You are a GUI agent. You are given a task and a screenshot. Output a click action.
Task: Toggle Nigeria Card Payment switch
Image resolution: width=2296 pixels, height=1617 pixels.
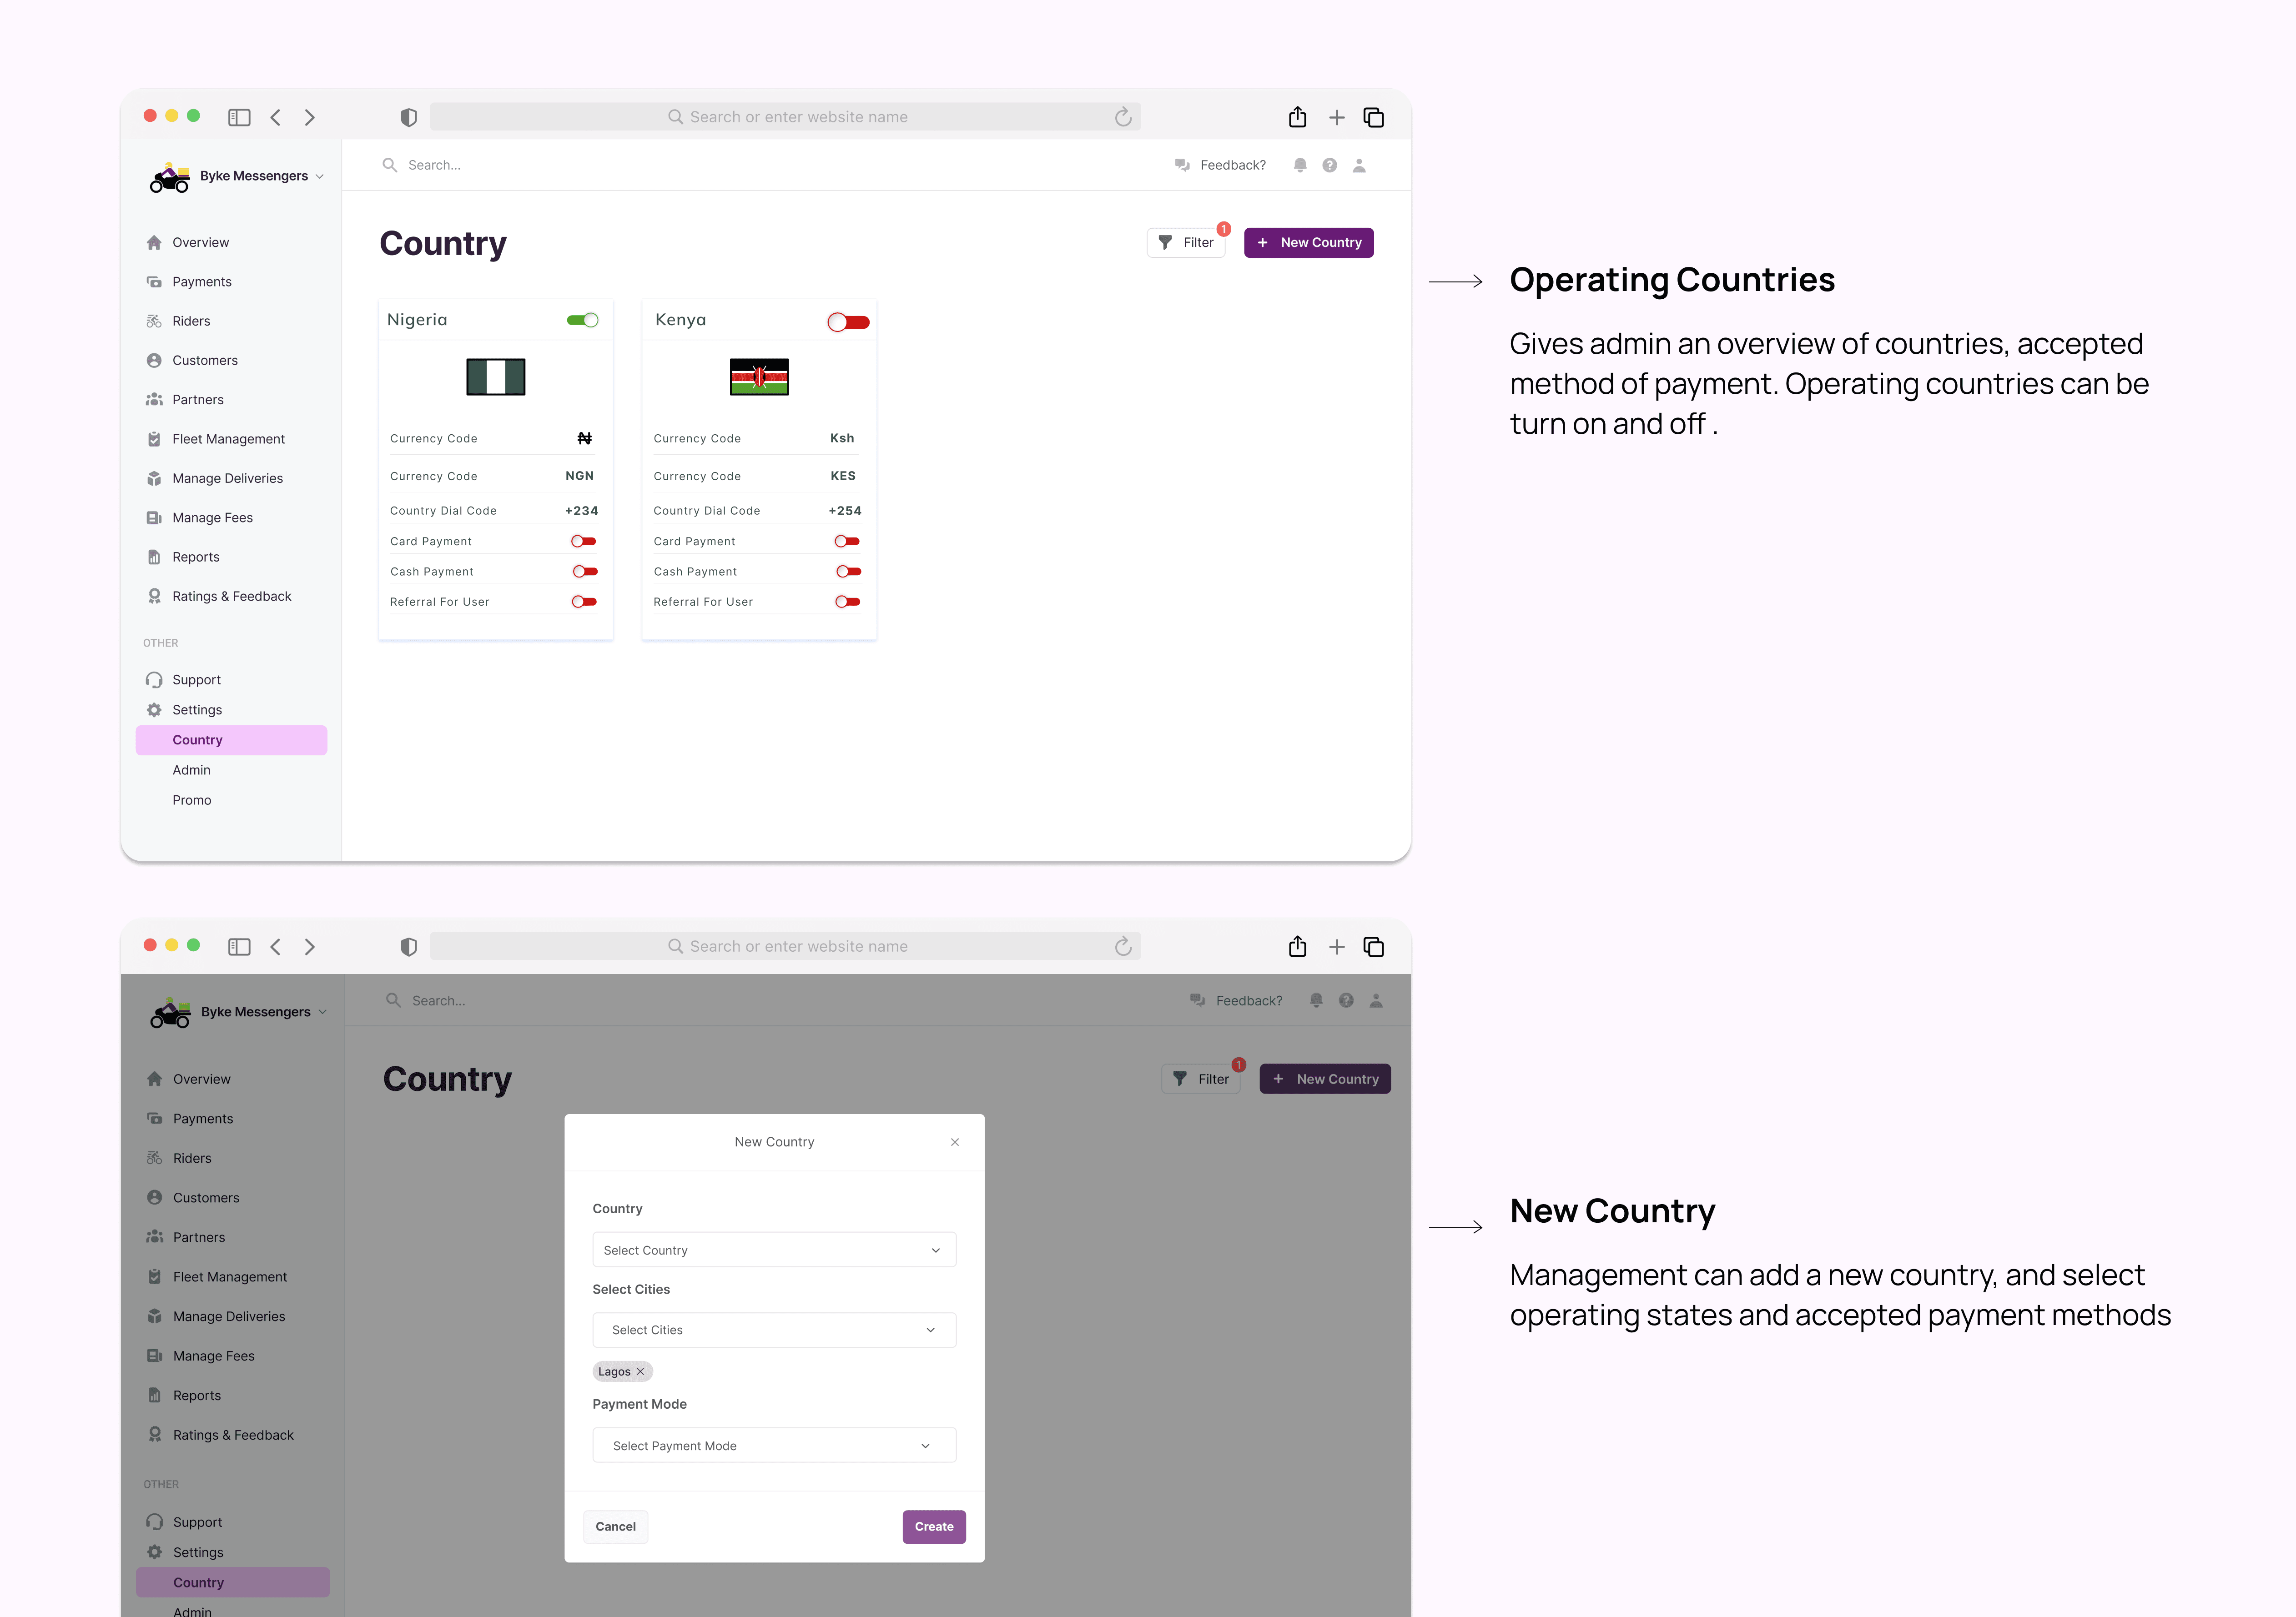(x=583, y=541)
